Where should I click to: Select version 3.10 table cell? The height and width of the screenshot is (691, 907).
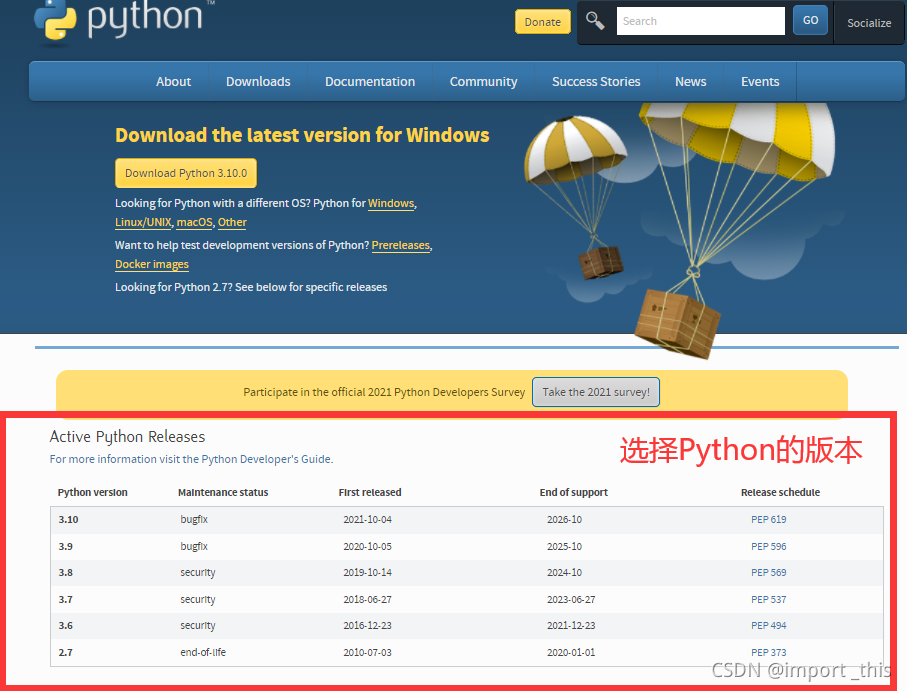68,519
